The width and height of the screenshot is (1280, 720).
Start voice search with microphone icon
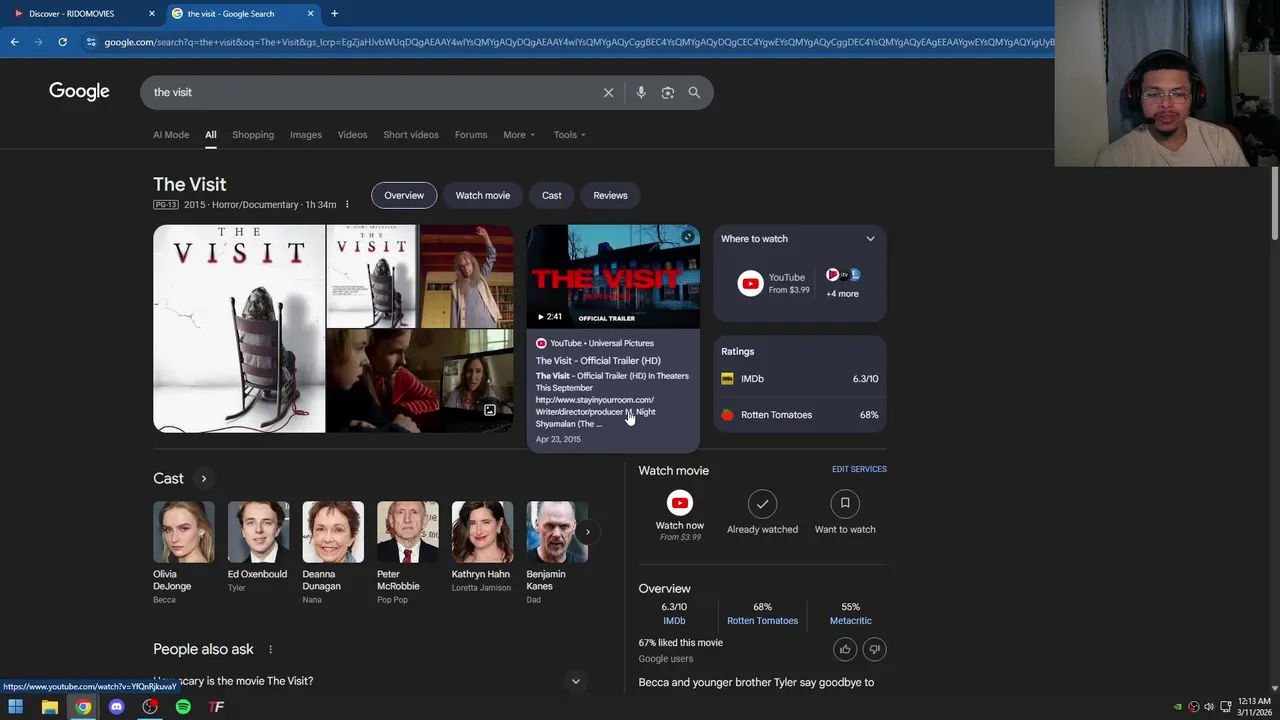pyautogui.click(x=641, y=92)
